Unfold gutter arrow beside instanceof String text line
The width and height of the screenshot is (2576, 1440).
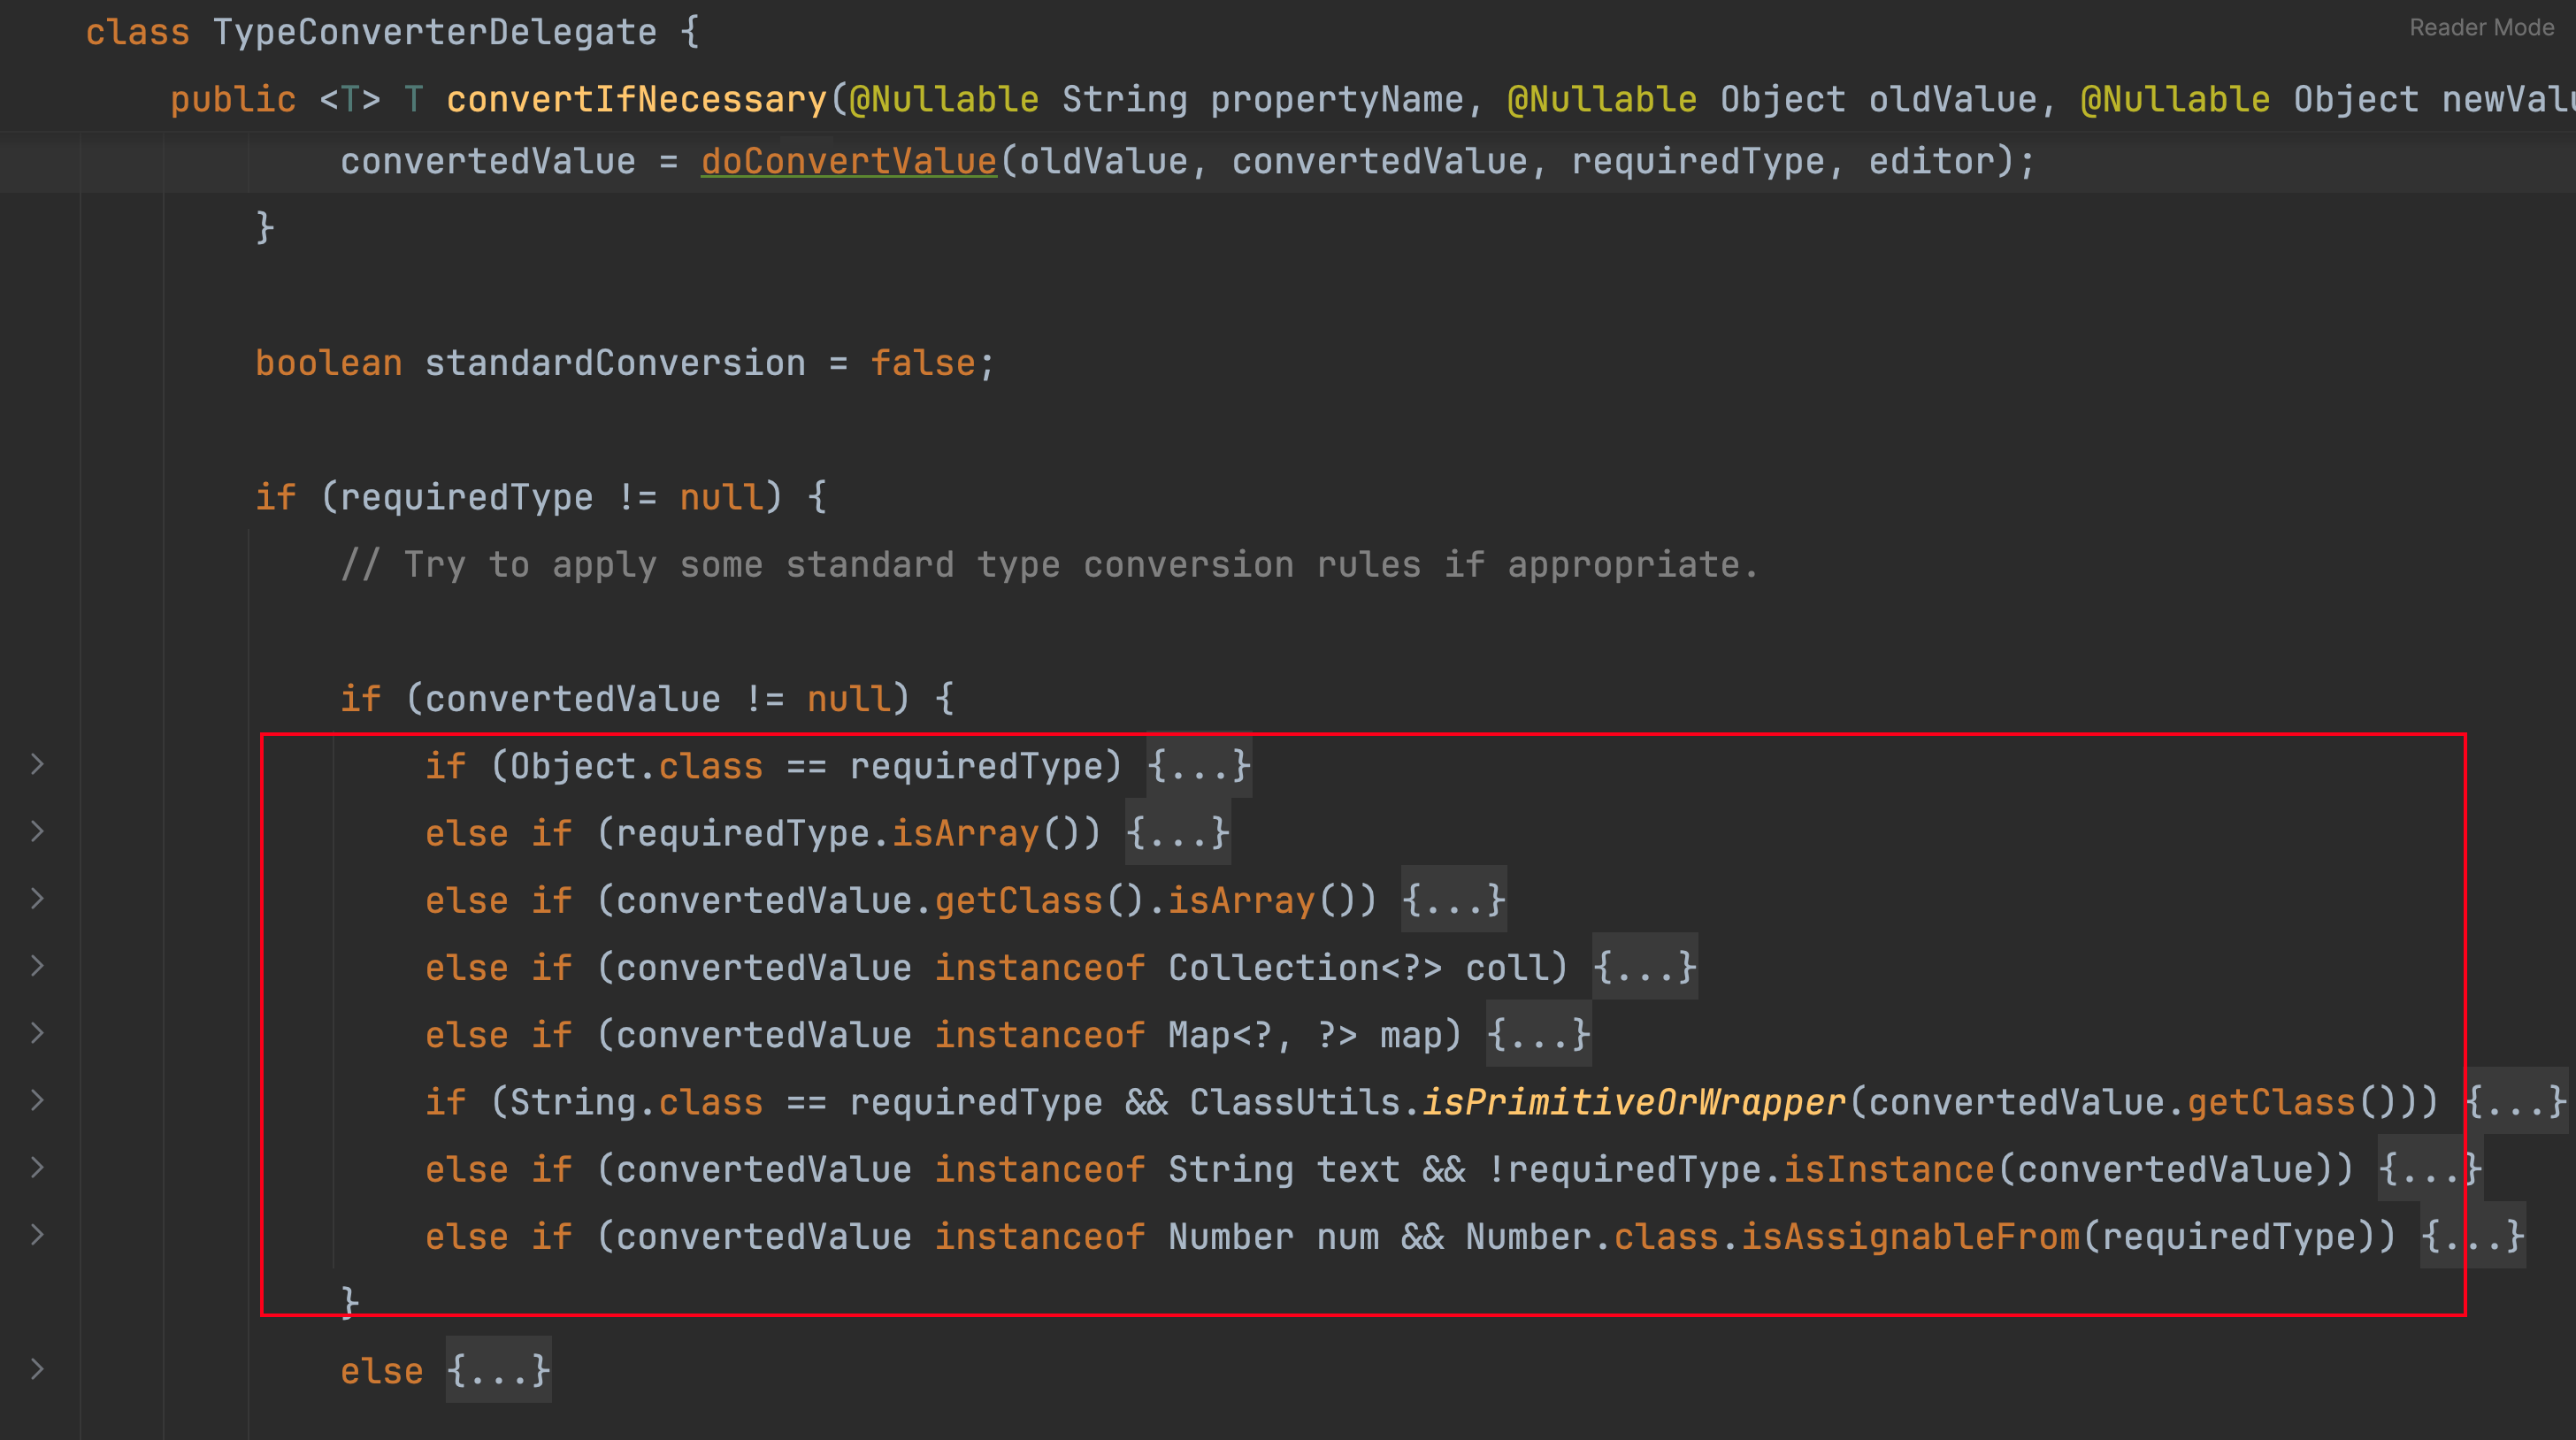tap(37, 1168)
